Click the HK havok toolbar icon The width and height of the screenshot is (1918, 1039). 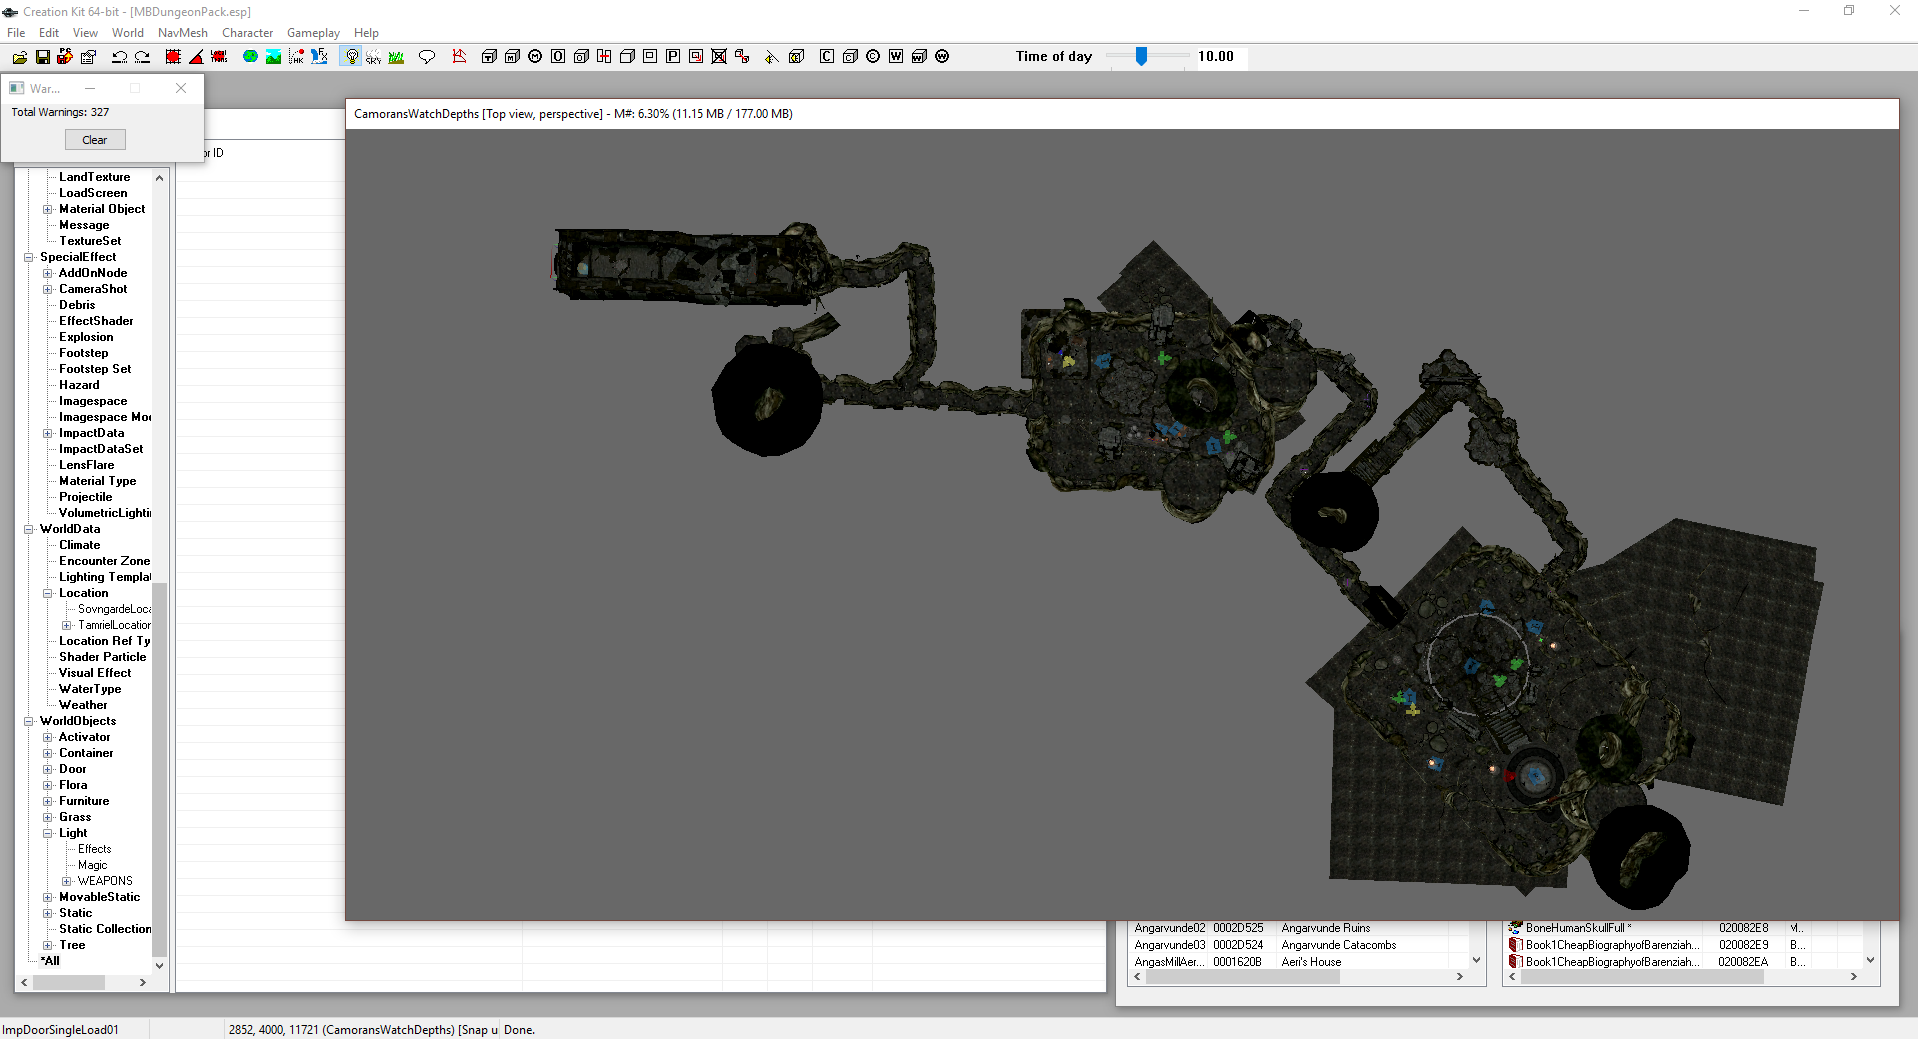296,57
